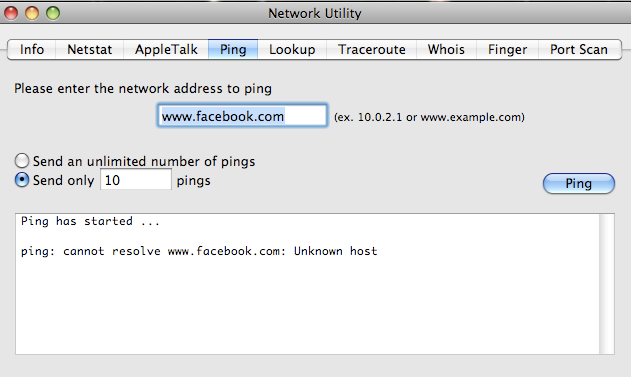Viewport: 631px width, 377px height.
Task: Close the Network Utility window
Action: 11,13
